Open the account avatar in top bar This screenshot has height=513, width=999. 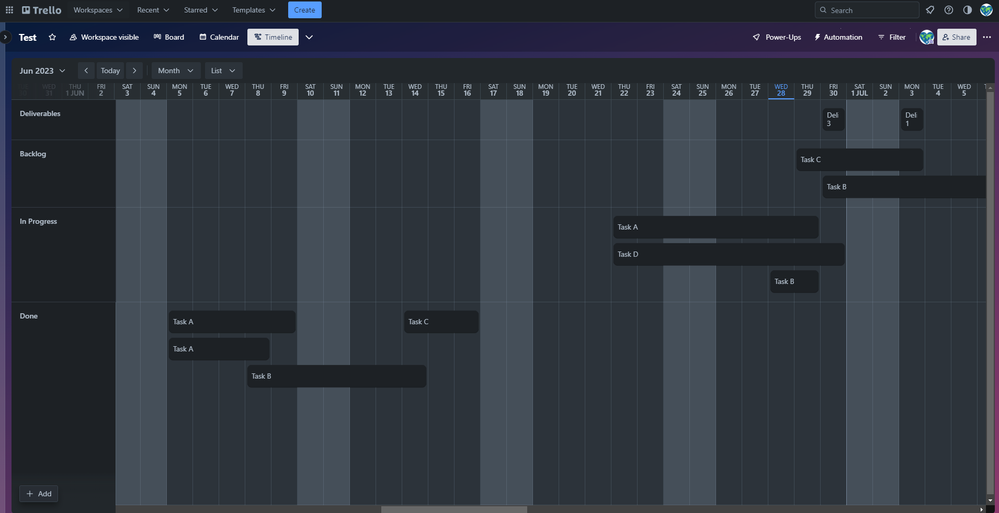(x=986, y=10)
